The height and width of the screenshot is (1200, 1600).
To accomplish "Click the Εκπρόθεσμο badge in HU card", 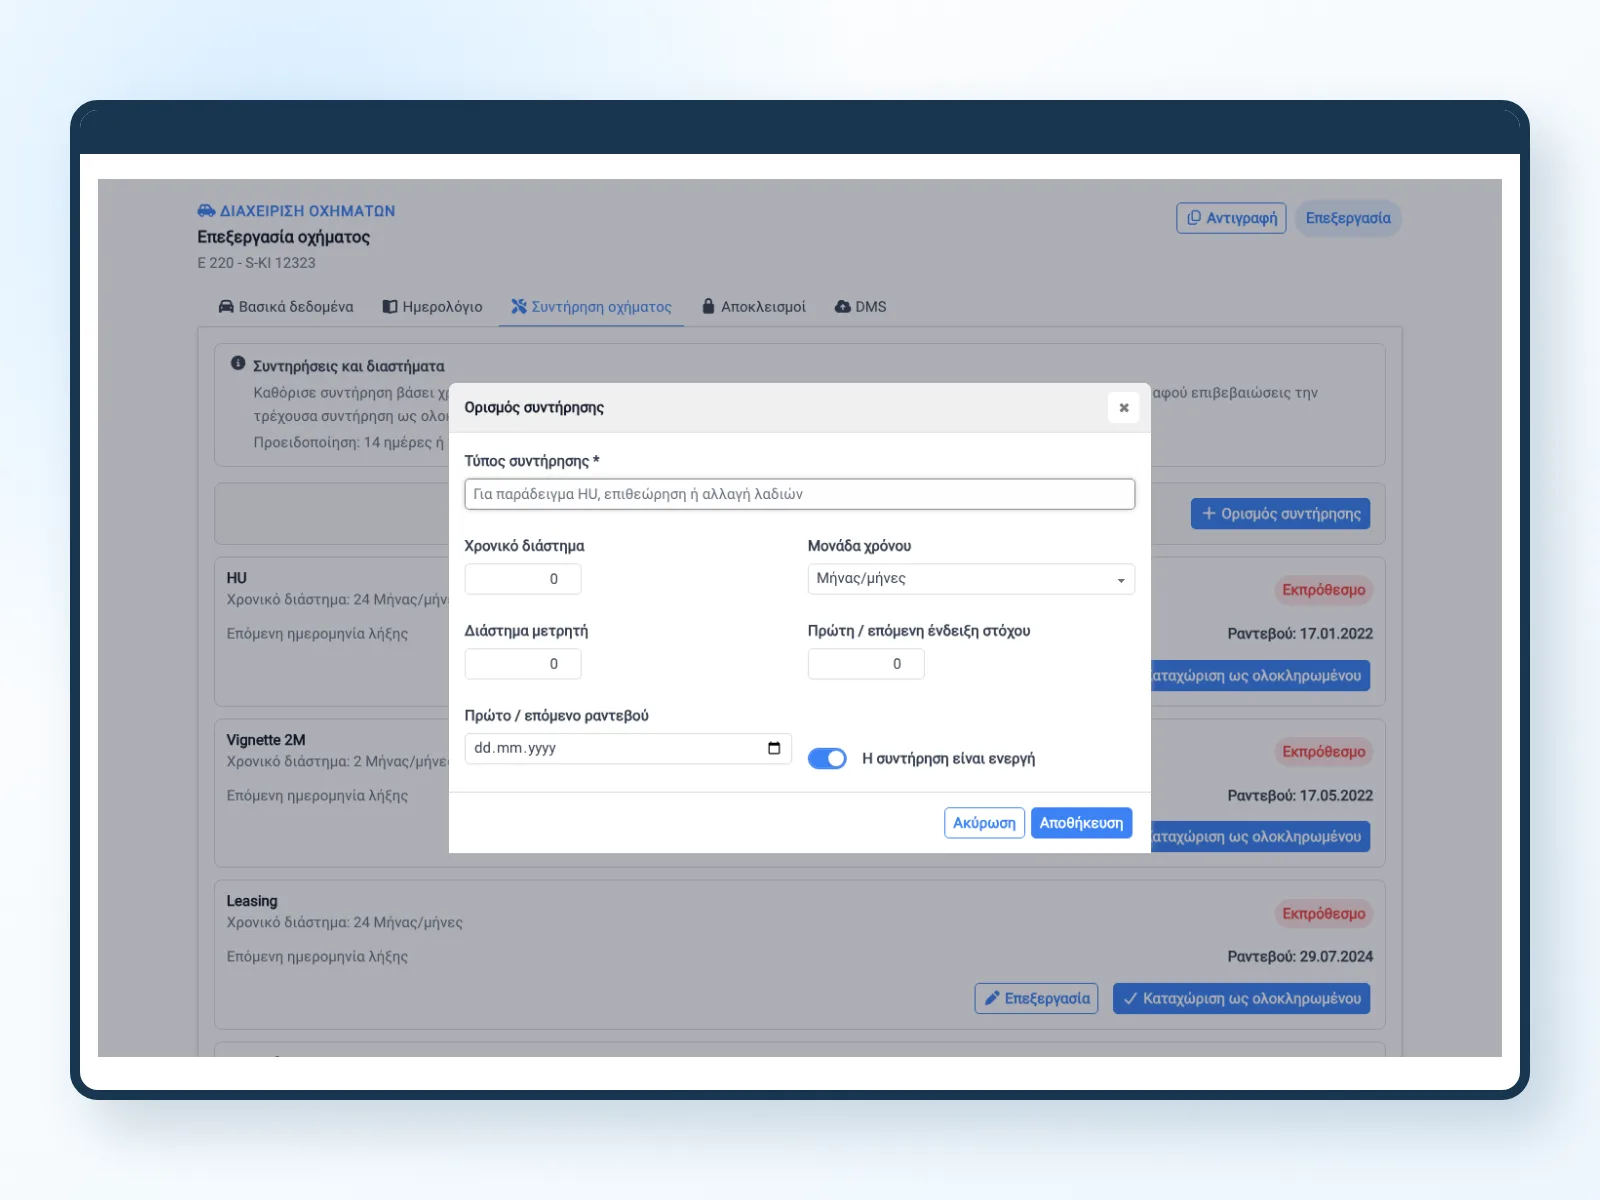I will pos(1323,590).
